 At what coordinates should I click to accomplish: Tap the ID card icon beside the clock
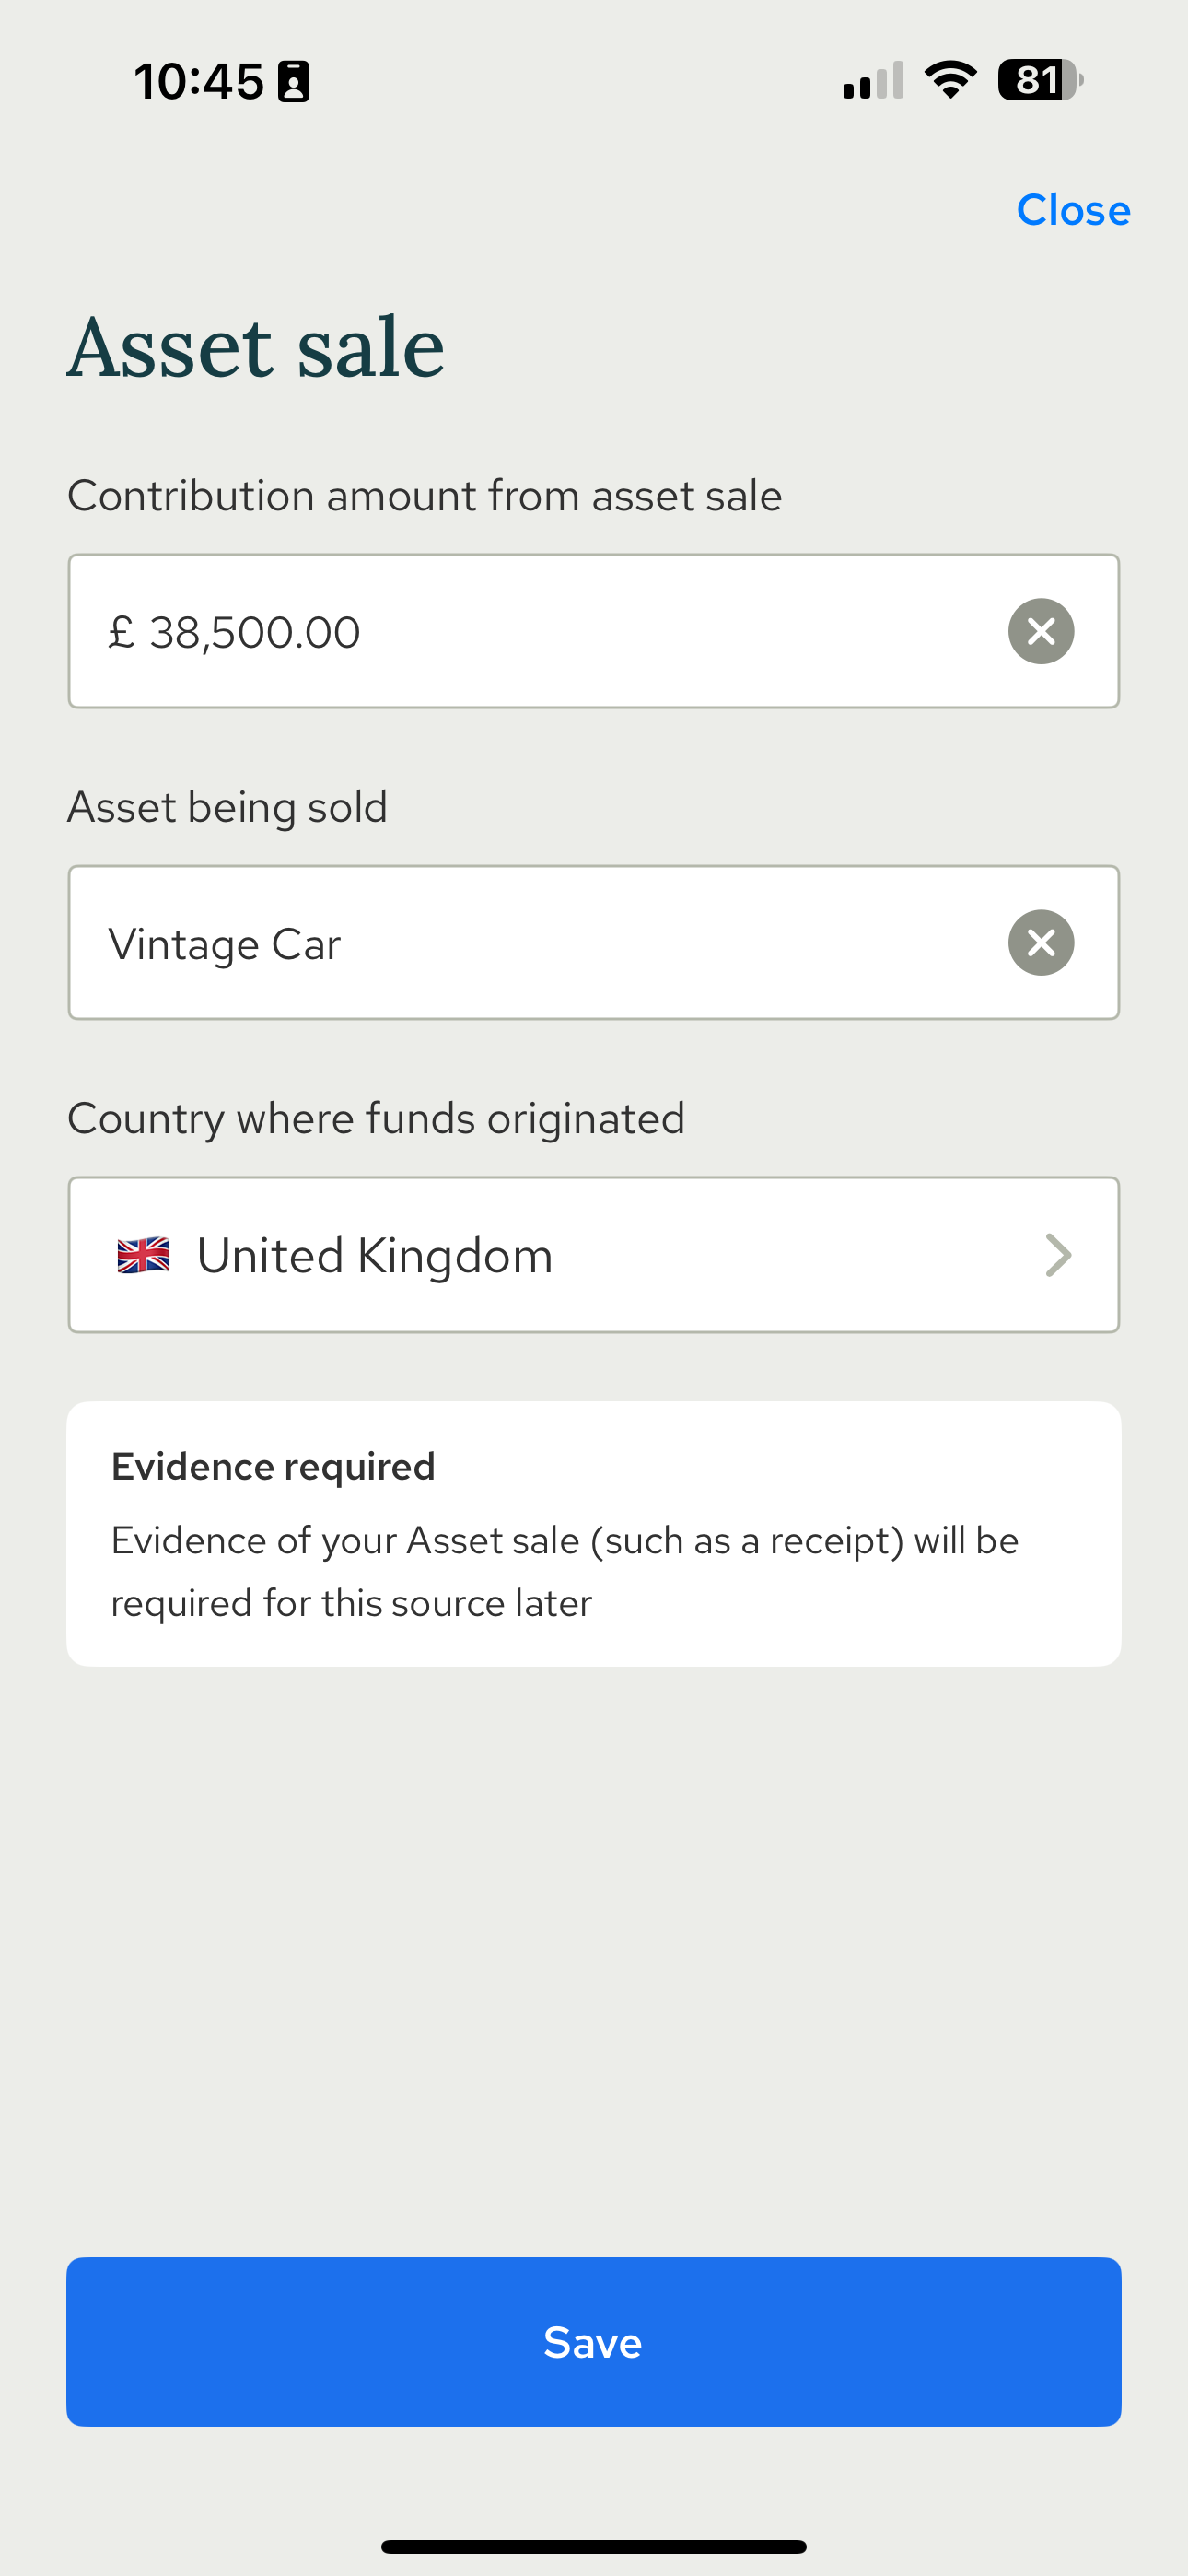(293, 81)
